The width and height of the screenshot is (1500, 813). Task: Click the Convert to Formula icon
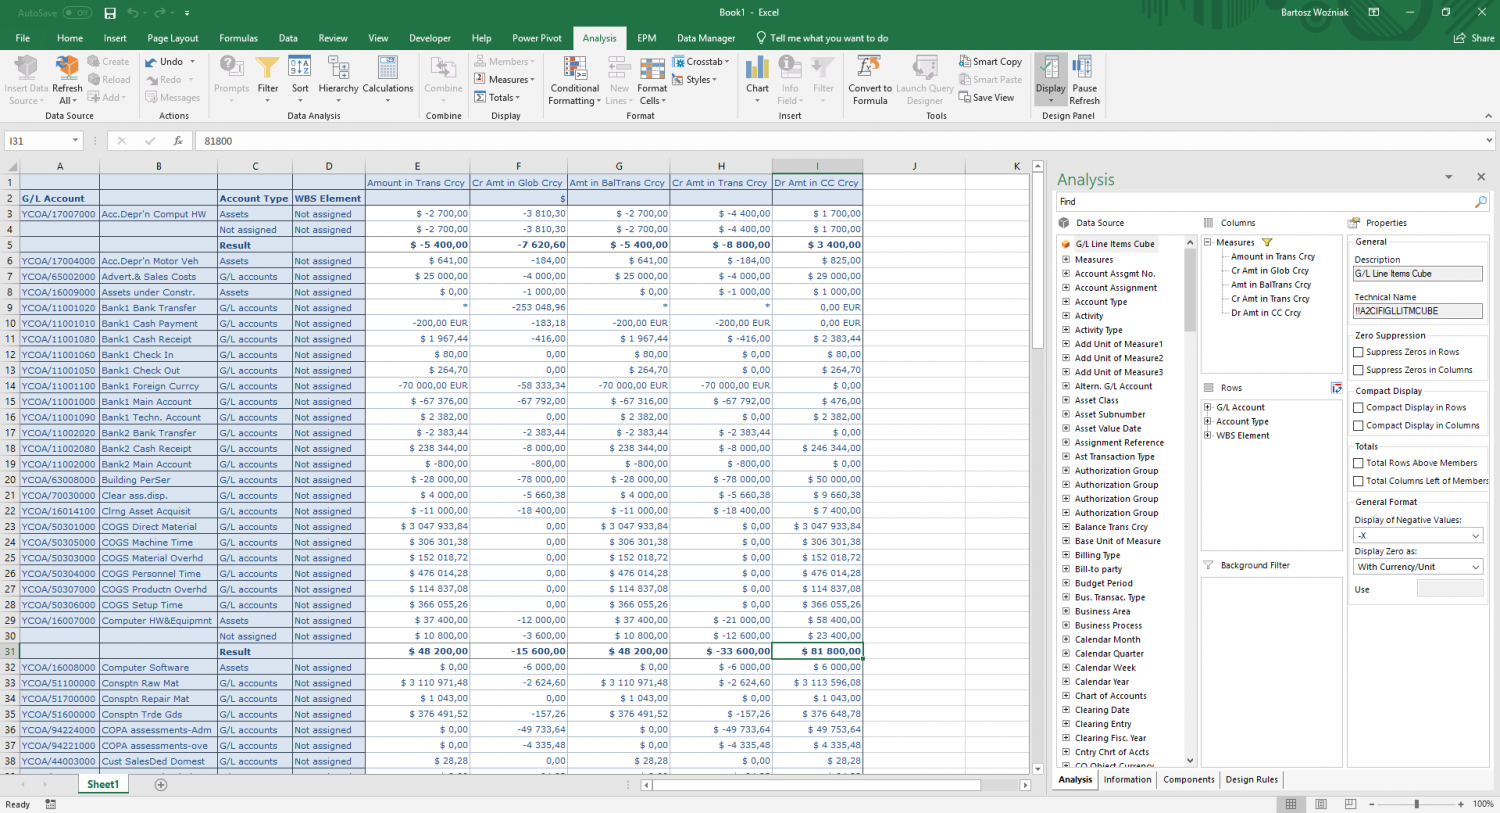869,80
